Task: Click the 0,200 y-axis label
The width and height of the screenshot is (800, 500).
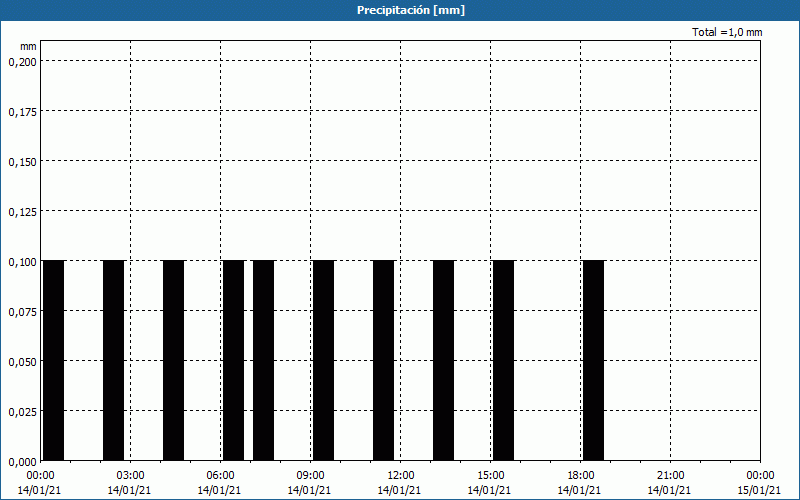Action: [x=22, y=62]
